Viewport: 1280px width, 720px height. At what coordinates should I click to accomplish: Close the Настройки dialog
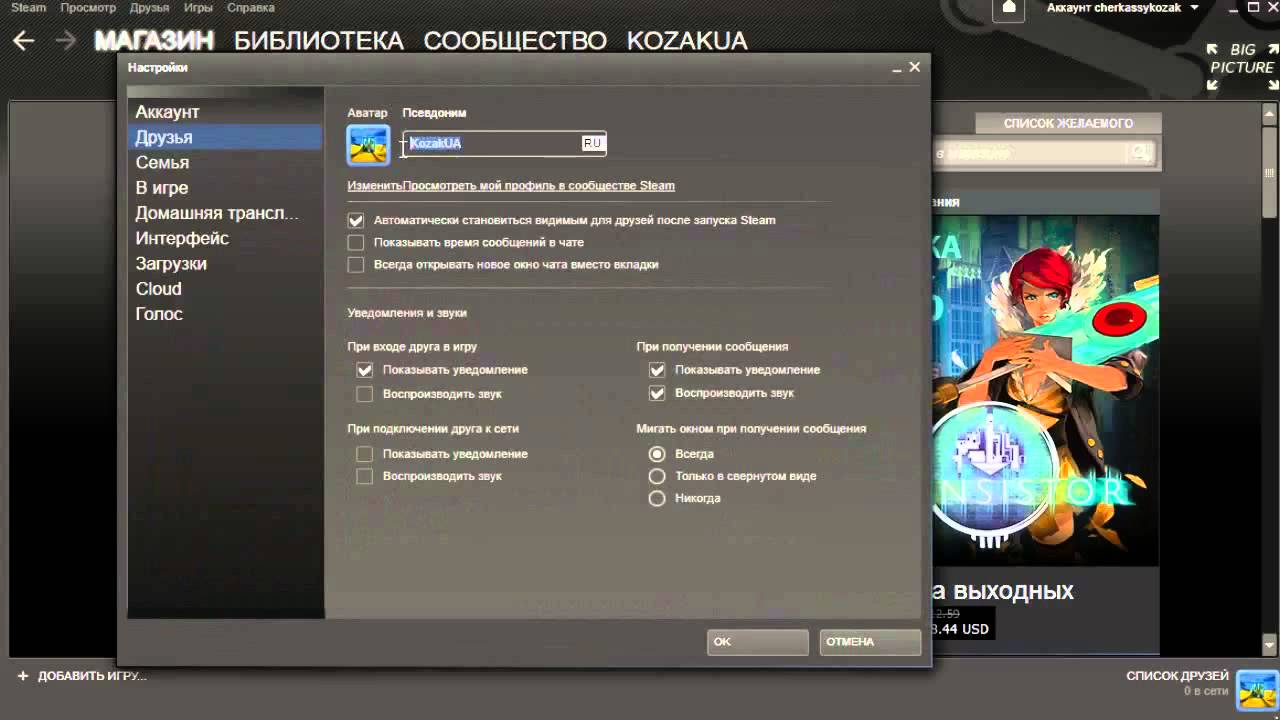[x=914, y=68]
